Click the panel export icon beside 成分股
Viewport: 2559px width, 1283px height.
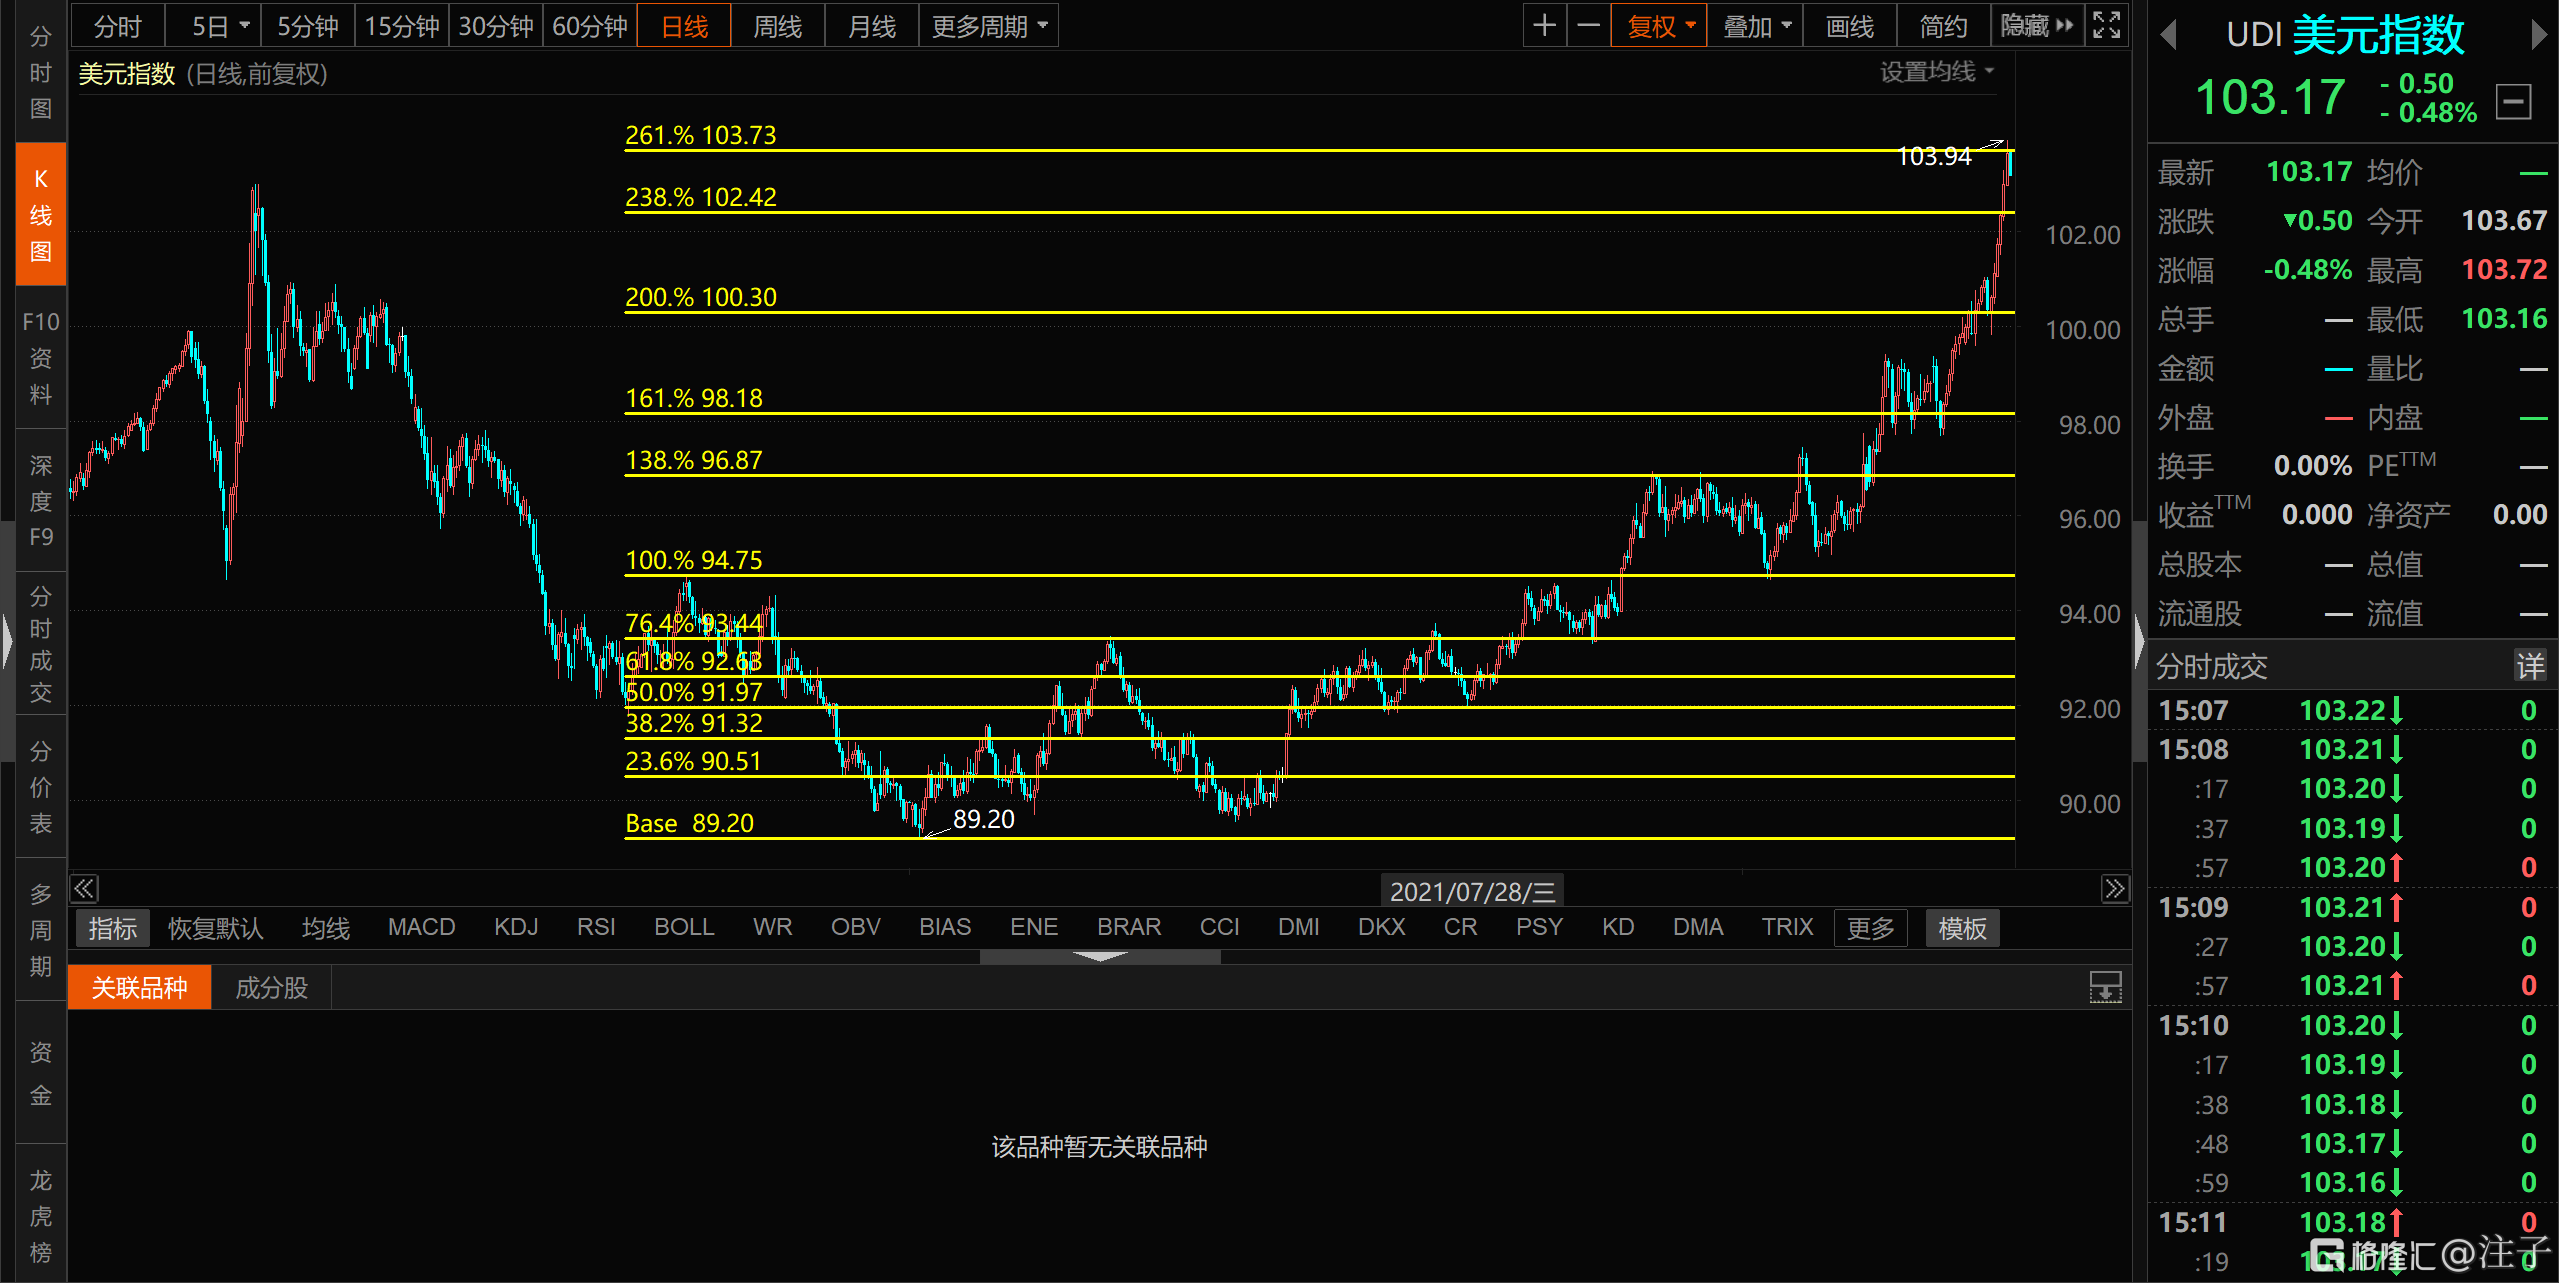coord(2105,988)
